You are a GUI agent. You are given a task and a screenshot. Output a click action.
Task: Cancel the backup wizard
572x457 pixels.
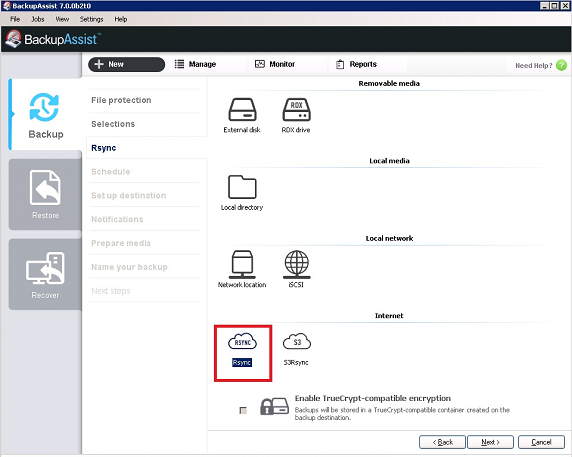click(x=541, y=442)
